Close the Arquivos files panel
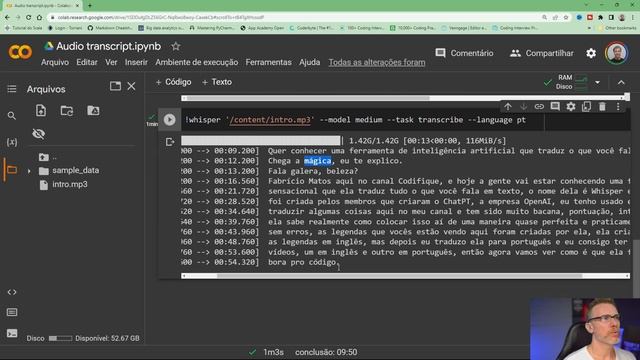The image size is (640, 360). [131, 86]
